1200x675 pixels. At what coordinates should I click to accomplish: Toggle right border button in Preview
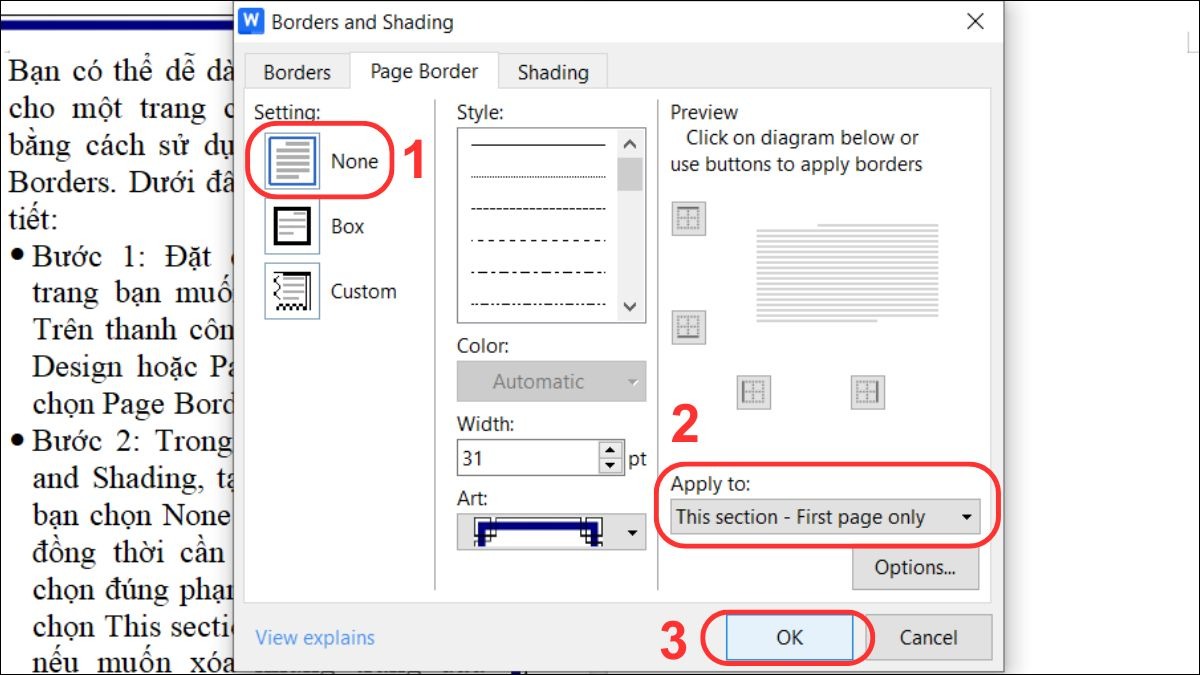tap(867, 392)
